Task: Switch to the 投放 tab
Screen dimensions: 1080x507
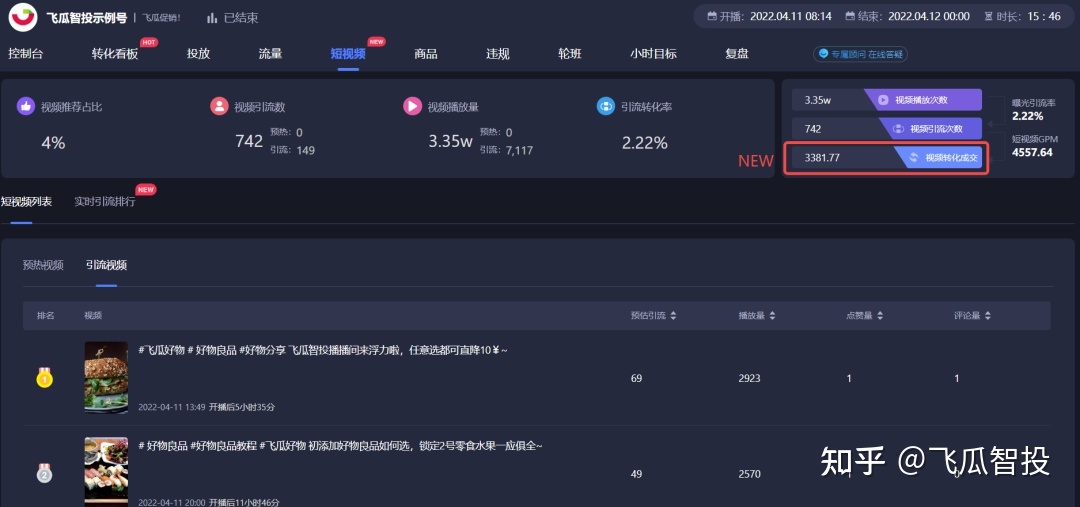Action: [198, 54]
